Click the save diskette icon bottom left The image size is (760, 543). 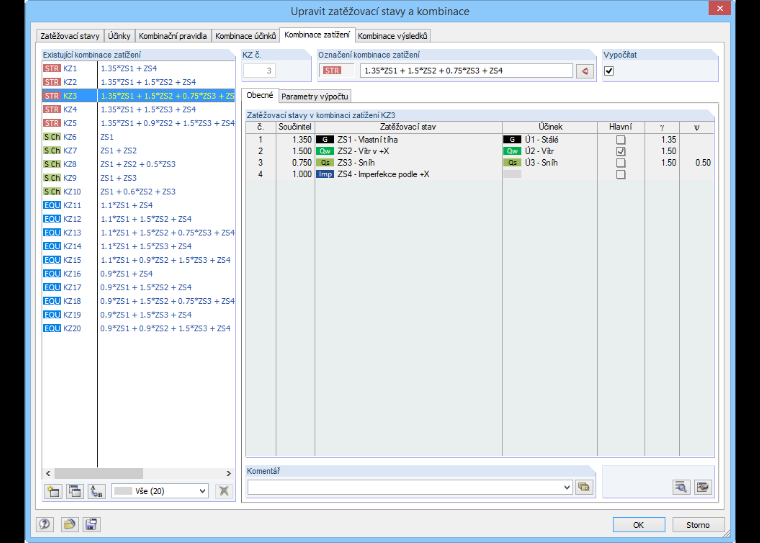click(91, 524)
